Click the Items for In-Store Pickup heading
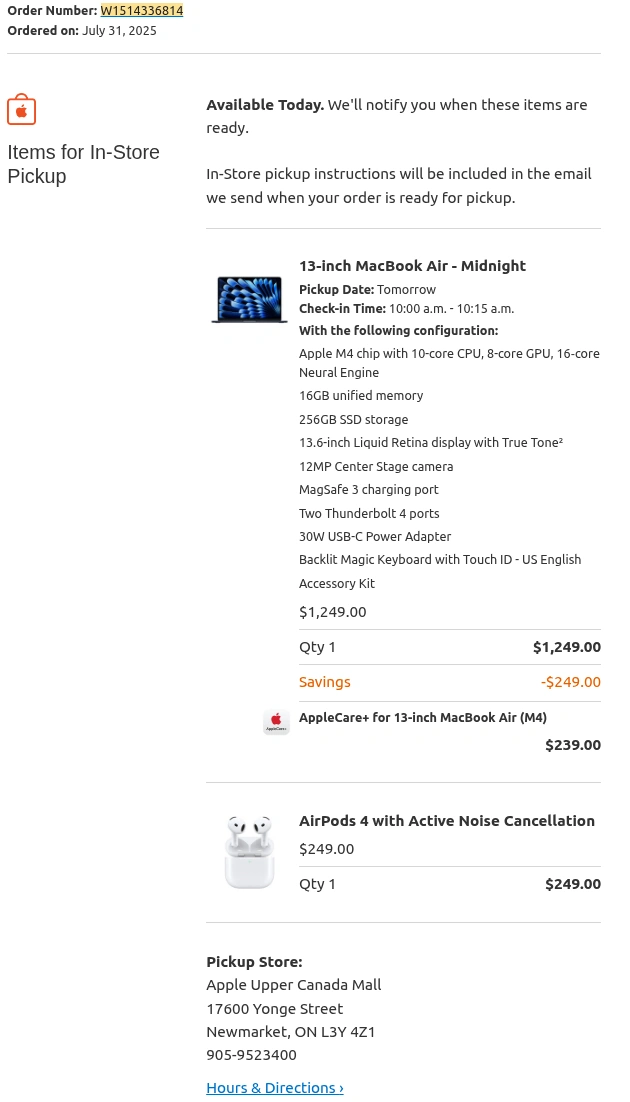630x1102 pixels. (83, 164)
